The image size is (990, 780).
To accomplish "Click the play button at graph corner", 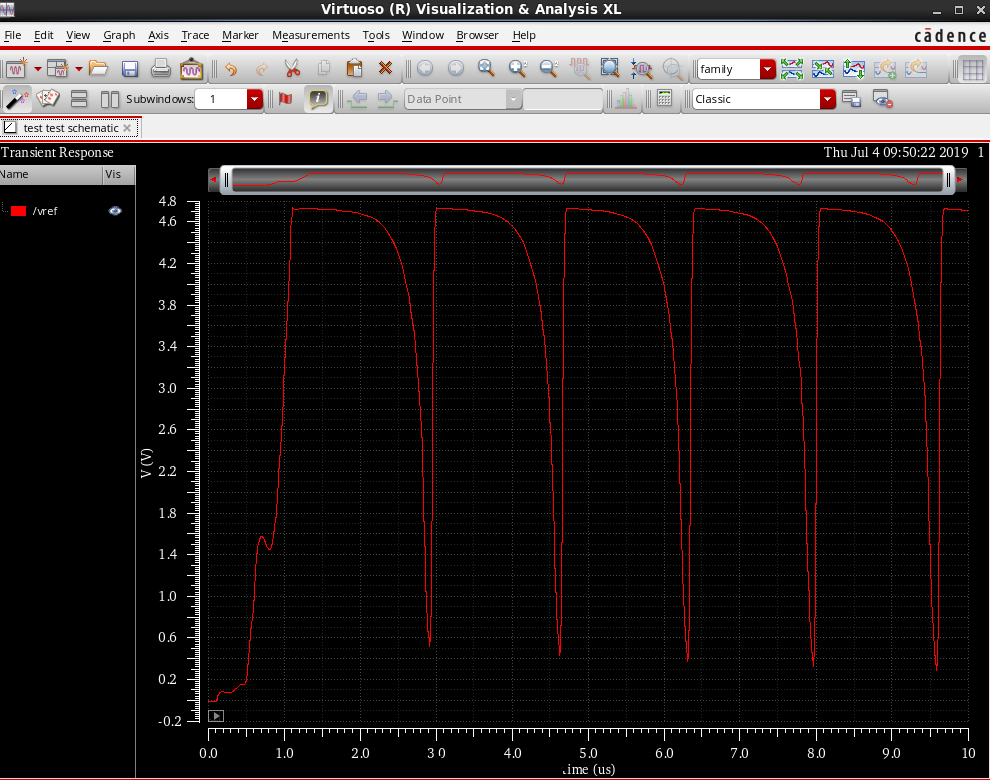I will pos(216,715).
